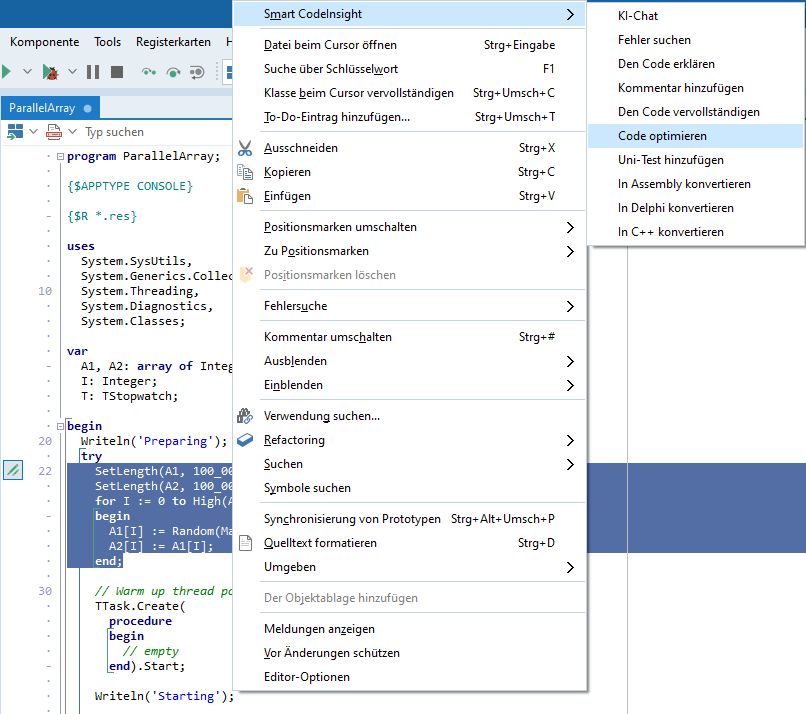Click the {$APPTYPE CONSOLE} directive line
Image resolution: width=806 pixels, height=714 pixels.
130,186
